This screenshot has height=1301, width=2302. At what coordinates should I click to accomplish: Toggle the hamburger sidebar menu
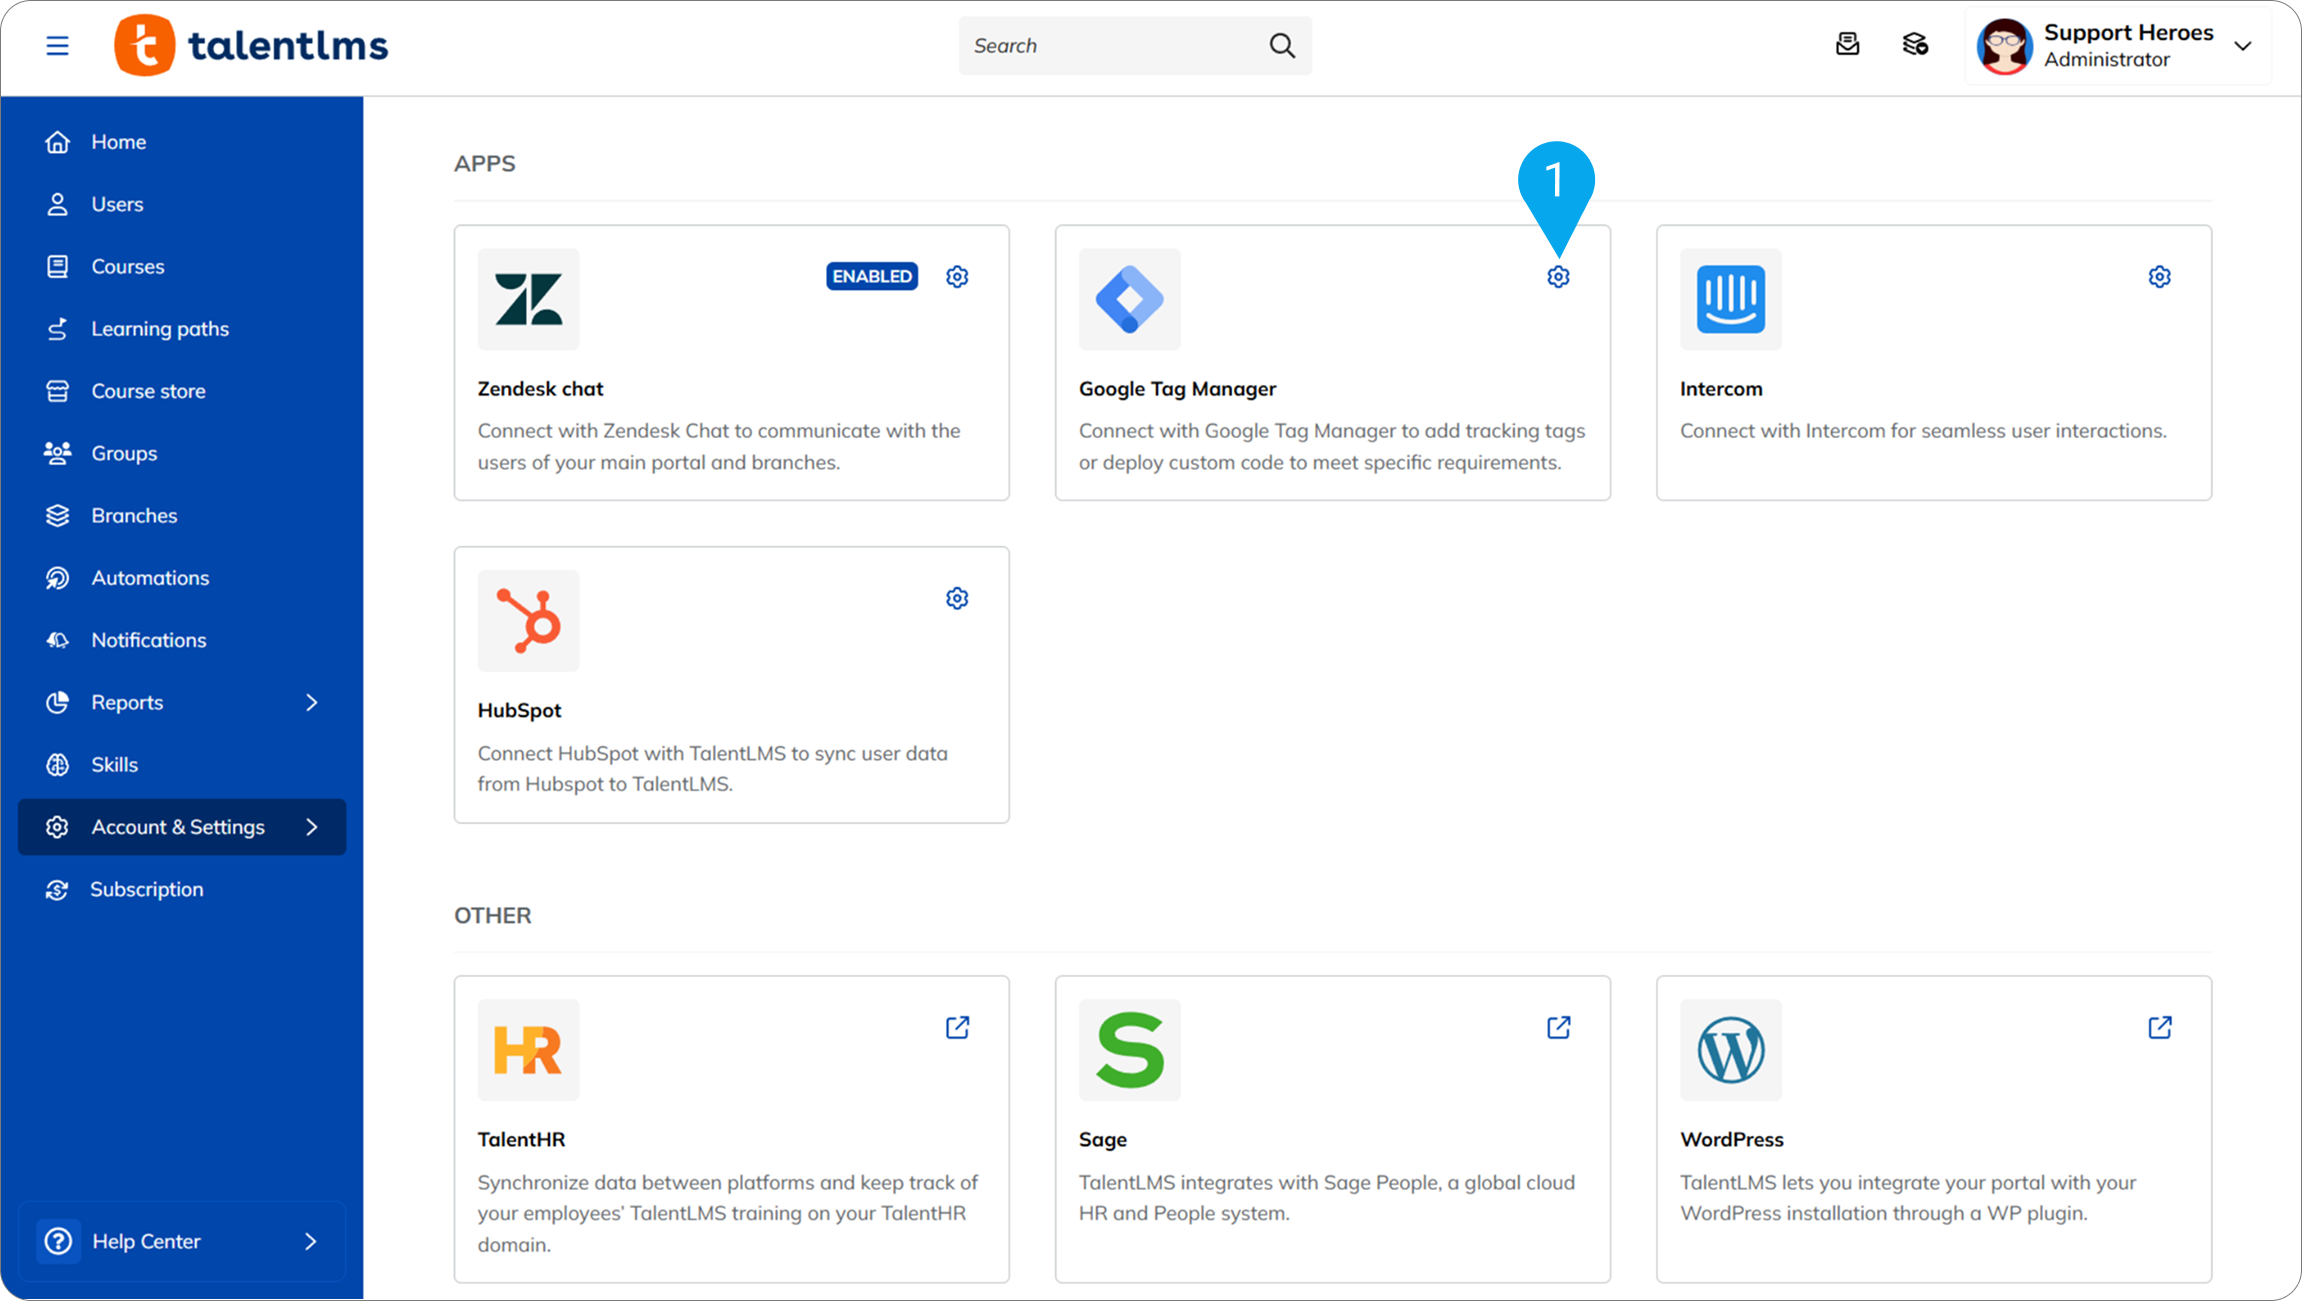(57, 46)
